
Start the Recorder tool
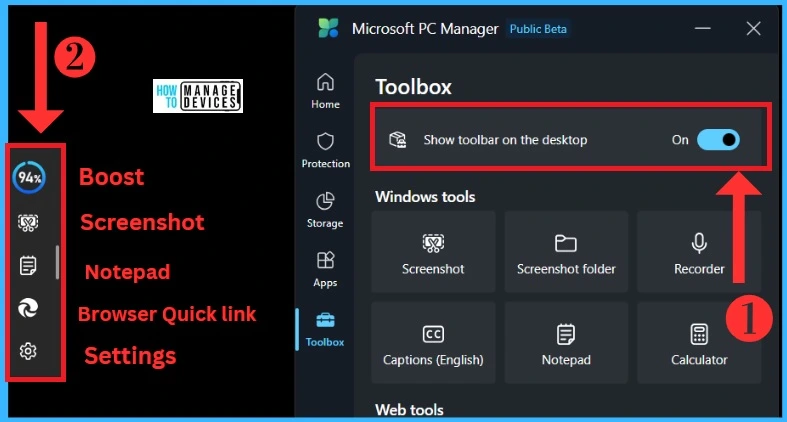[x=699, y=252]
